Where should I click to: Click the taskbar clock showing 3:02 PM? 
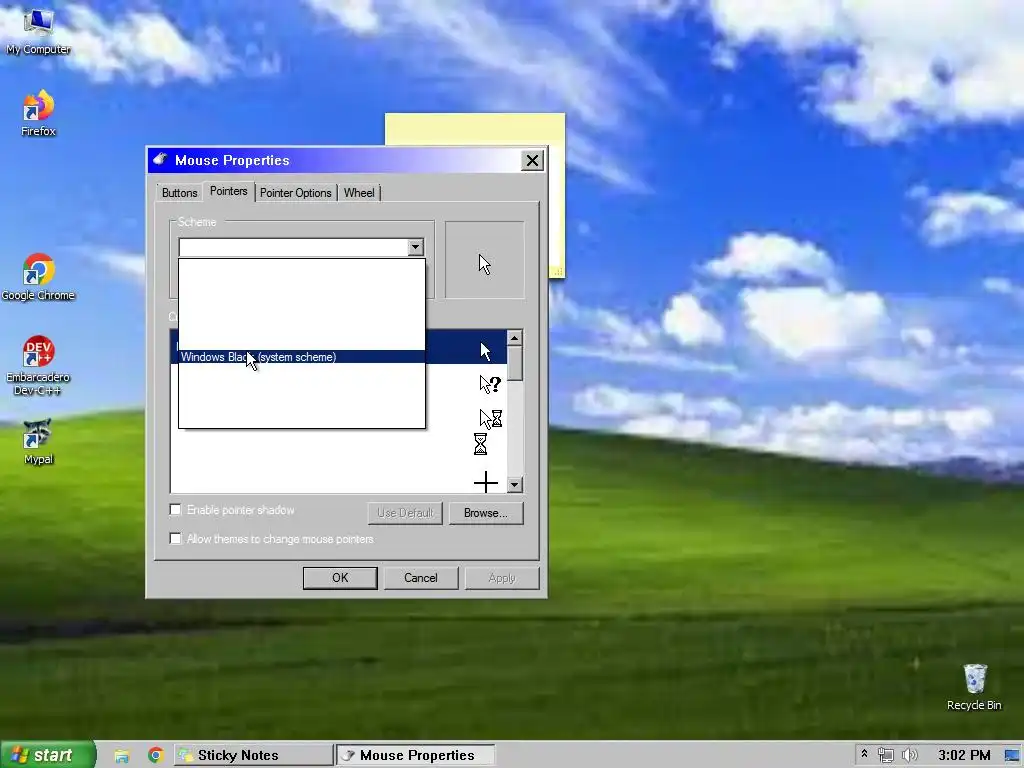pyautogui.click(x=963, y=755)
